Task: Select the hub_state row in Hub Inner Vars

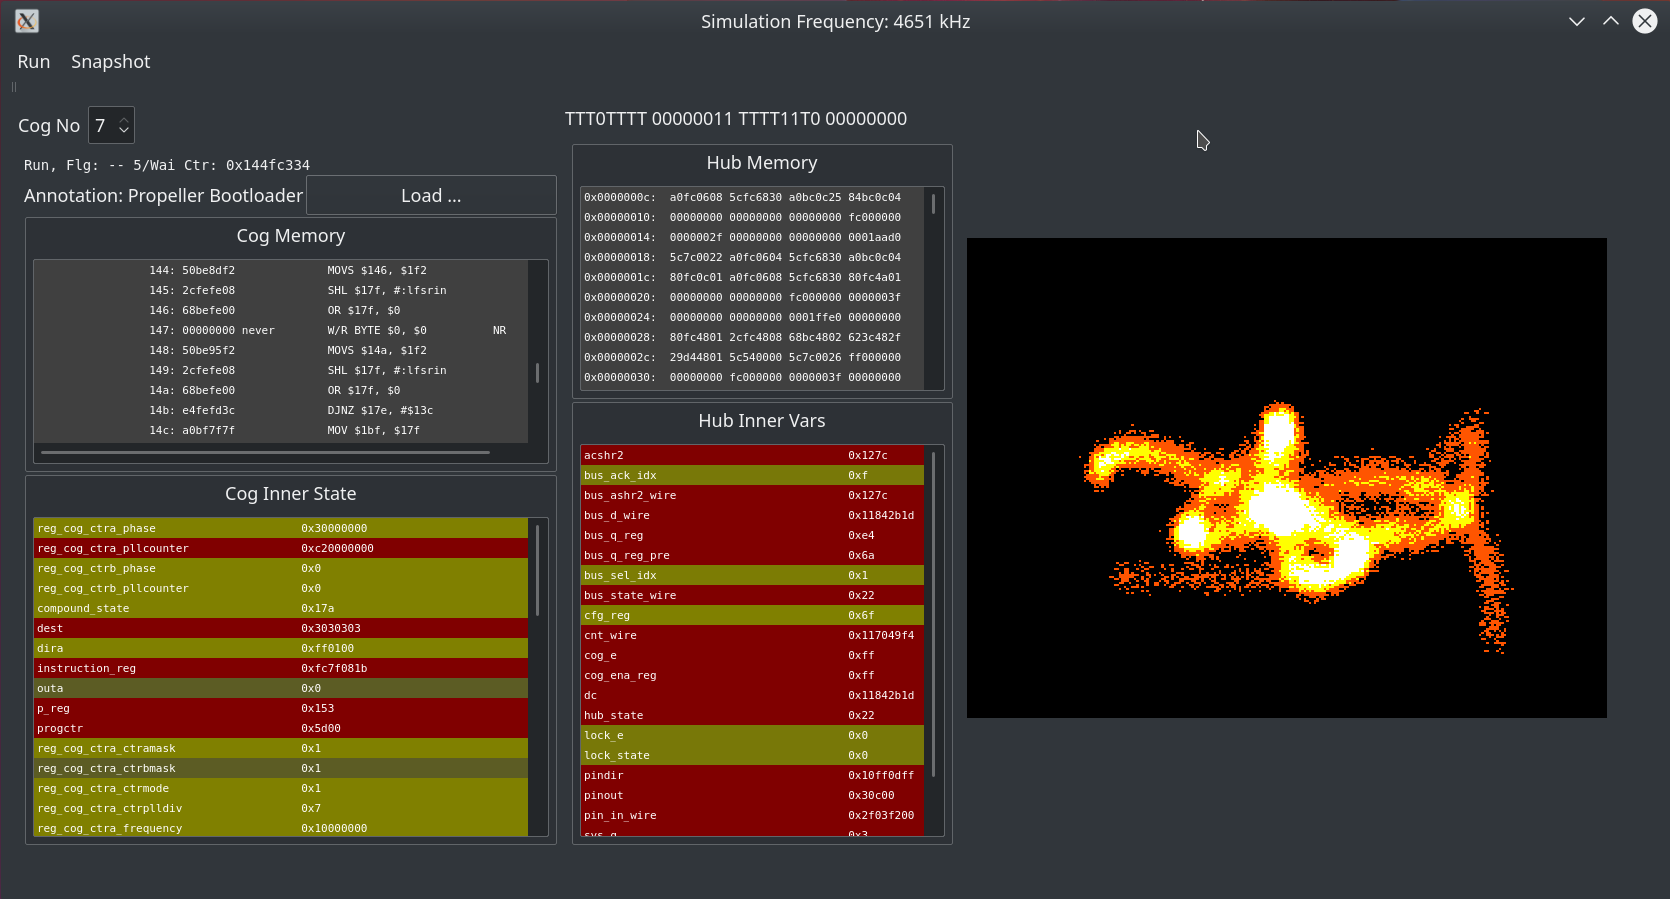Action: 750,715
